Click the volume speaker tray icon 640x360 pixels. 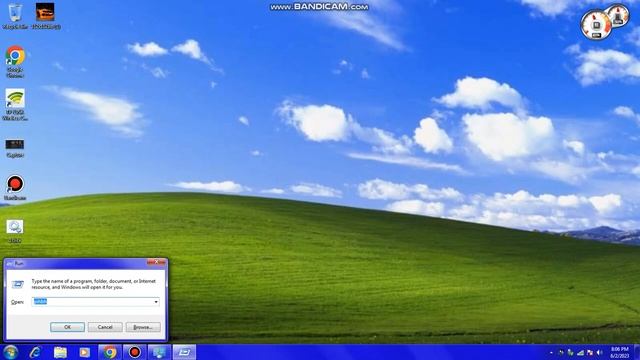pos(599,353)
